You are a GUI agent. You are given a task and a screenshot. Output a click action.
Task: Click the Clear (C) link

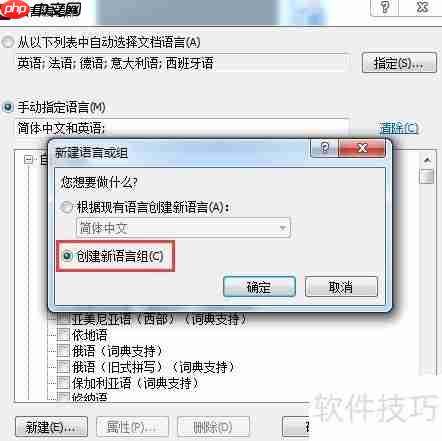pos(398,128)
